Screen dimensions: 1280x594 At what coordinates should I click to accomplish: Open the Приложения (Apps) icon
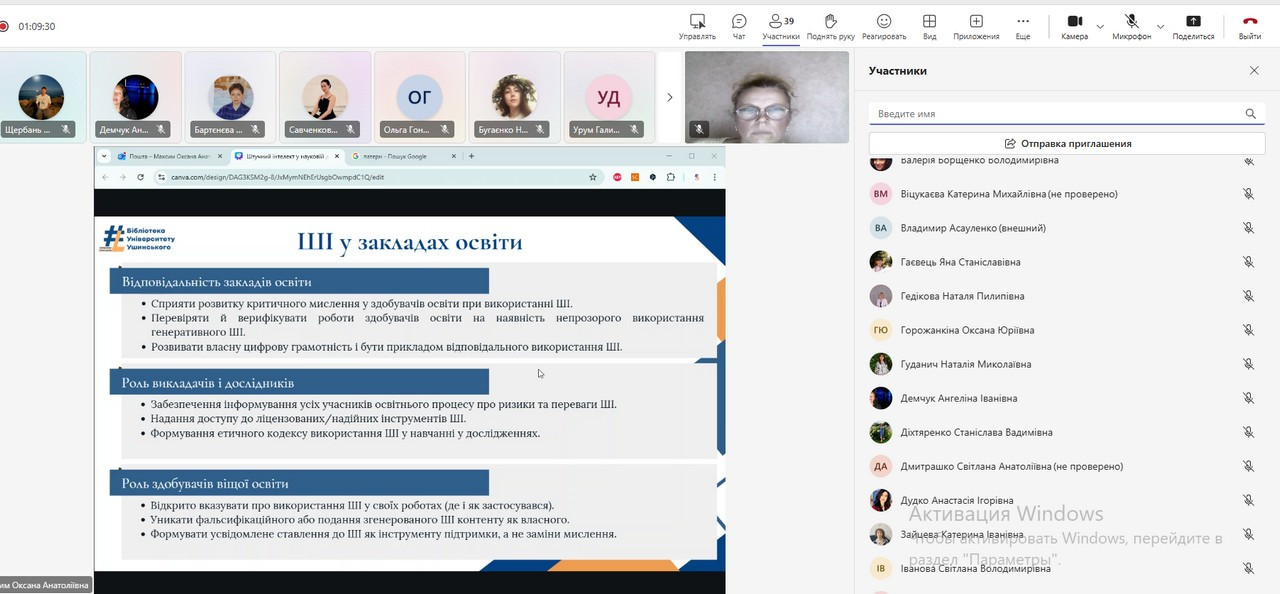(976, 26)
